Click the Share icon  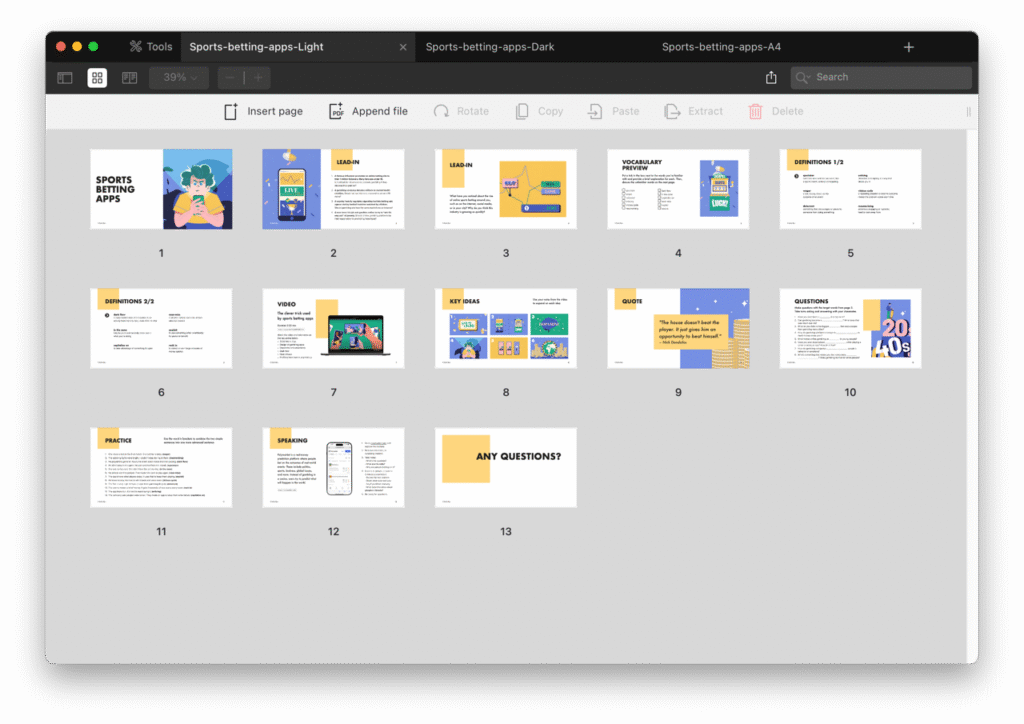[x=771, y=78]
